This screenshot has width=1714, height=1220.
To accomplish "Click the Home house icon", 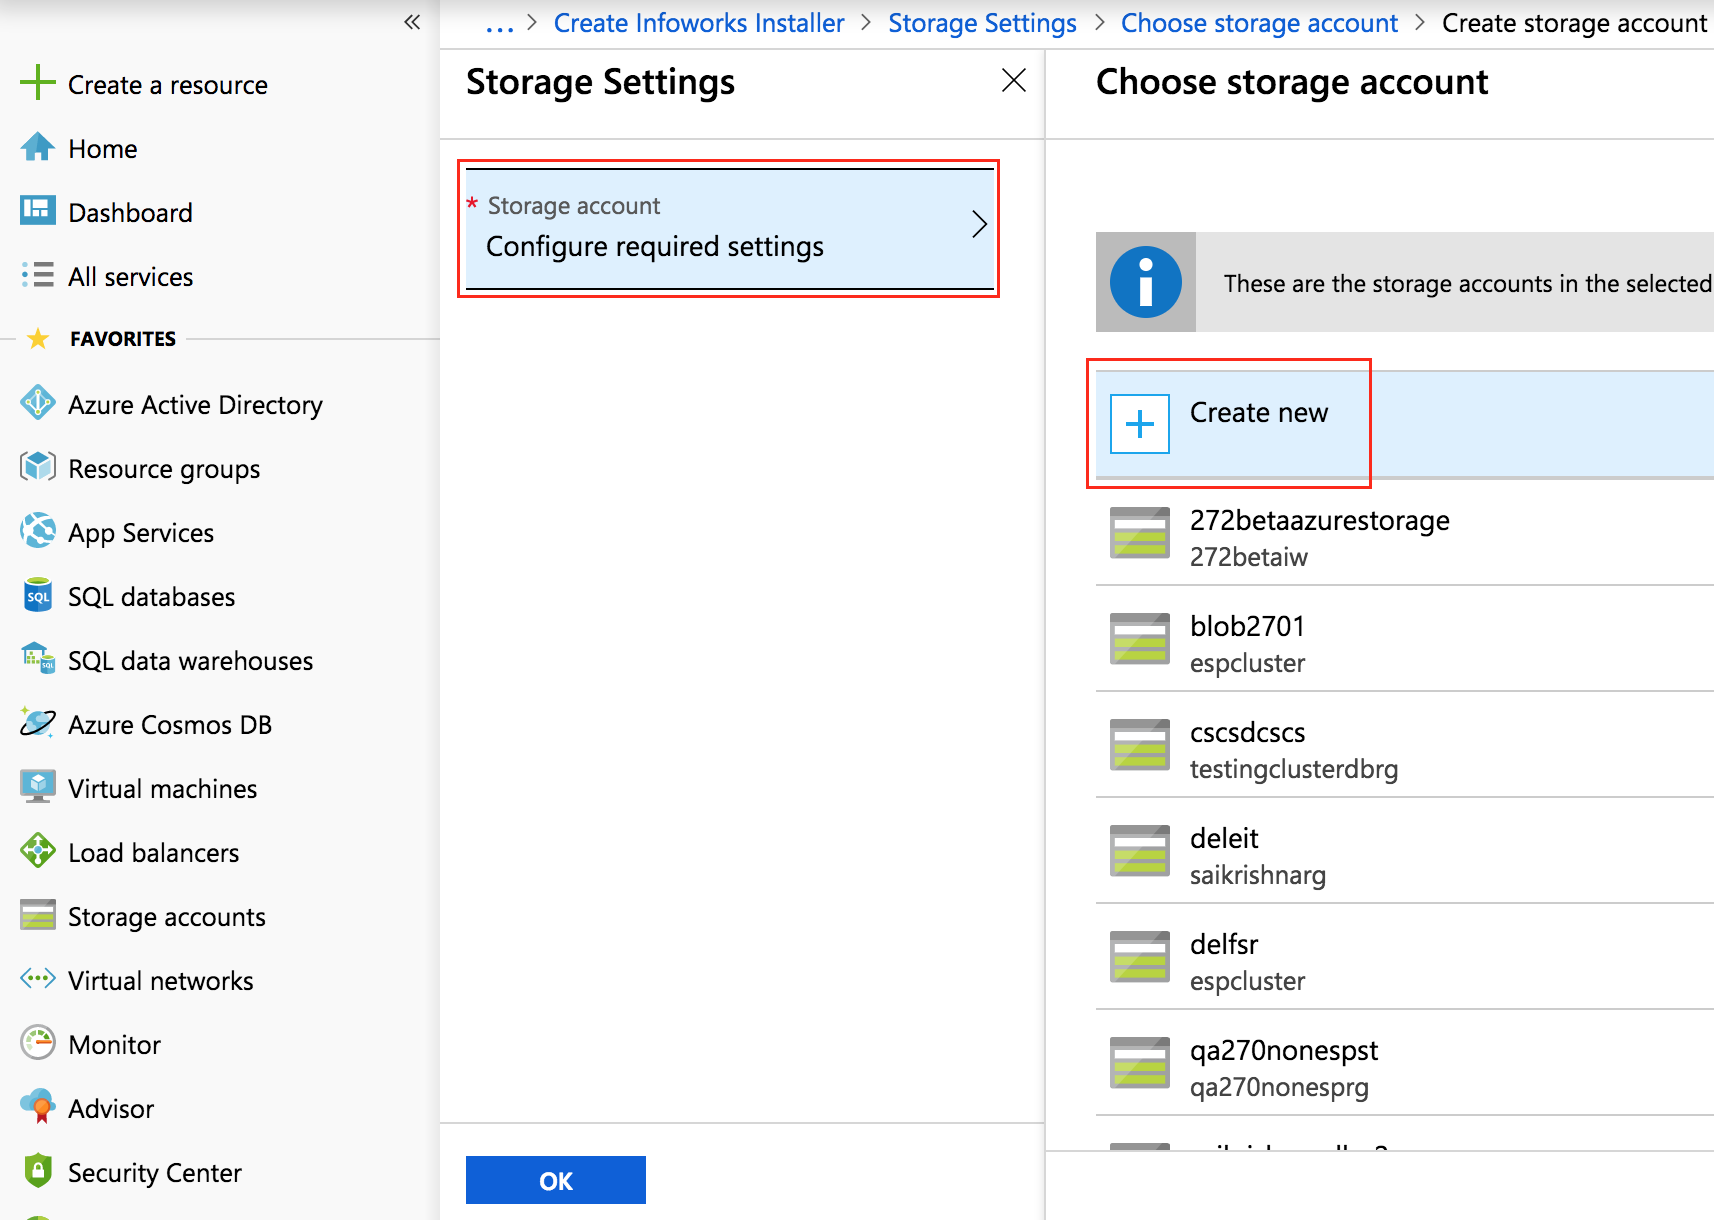I will (38, 148).
